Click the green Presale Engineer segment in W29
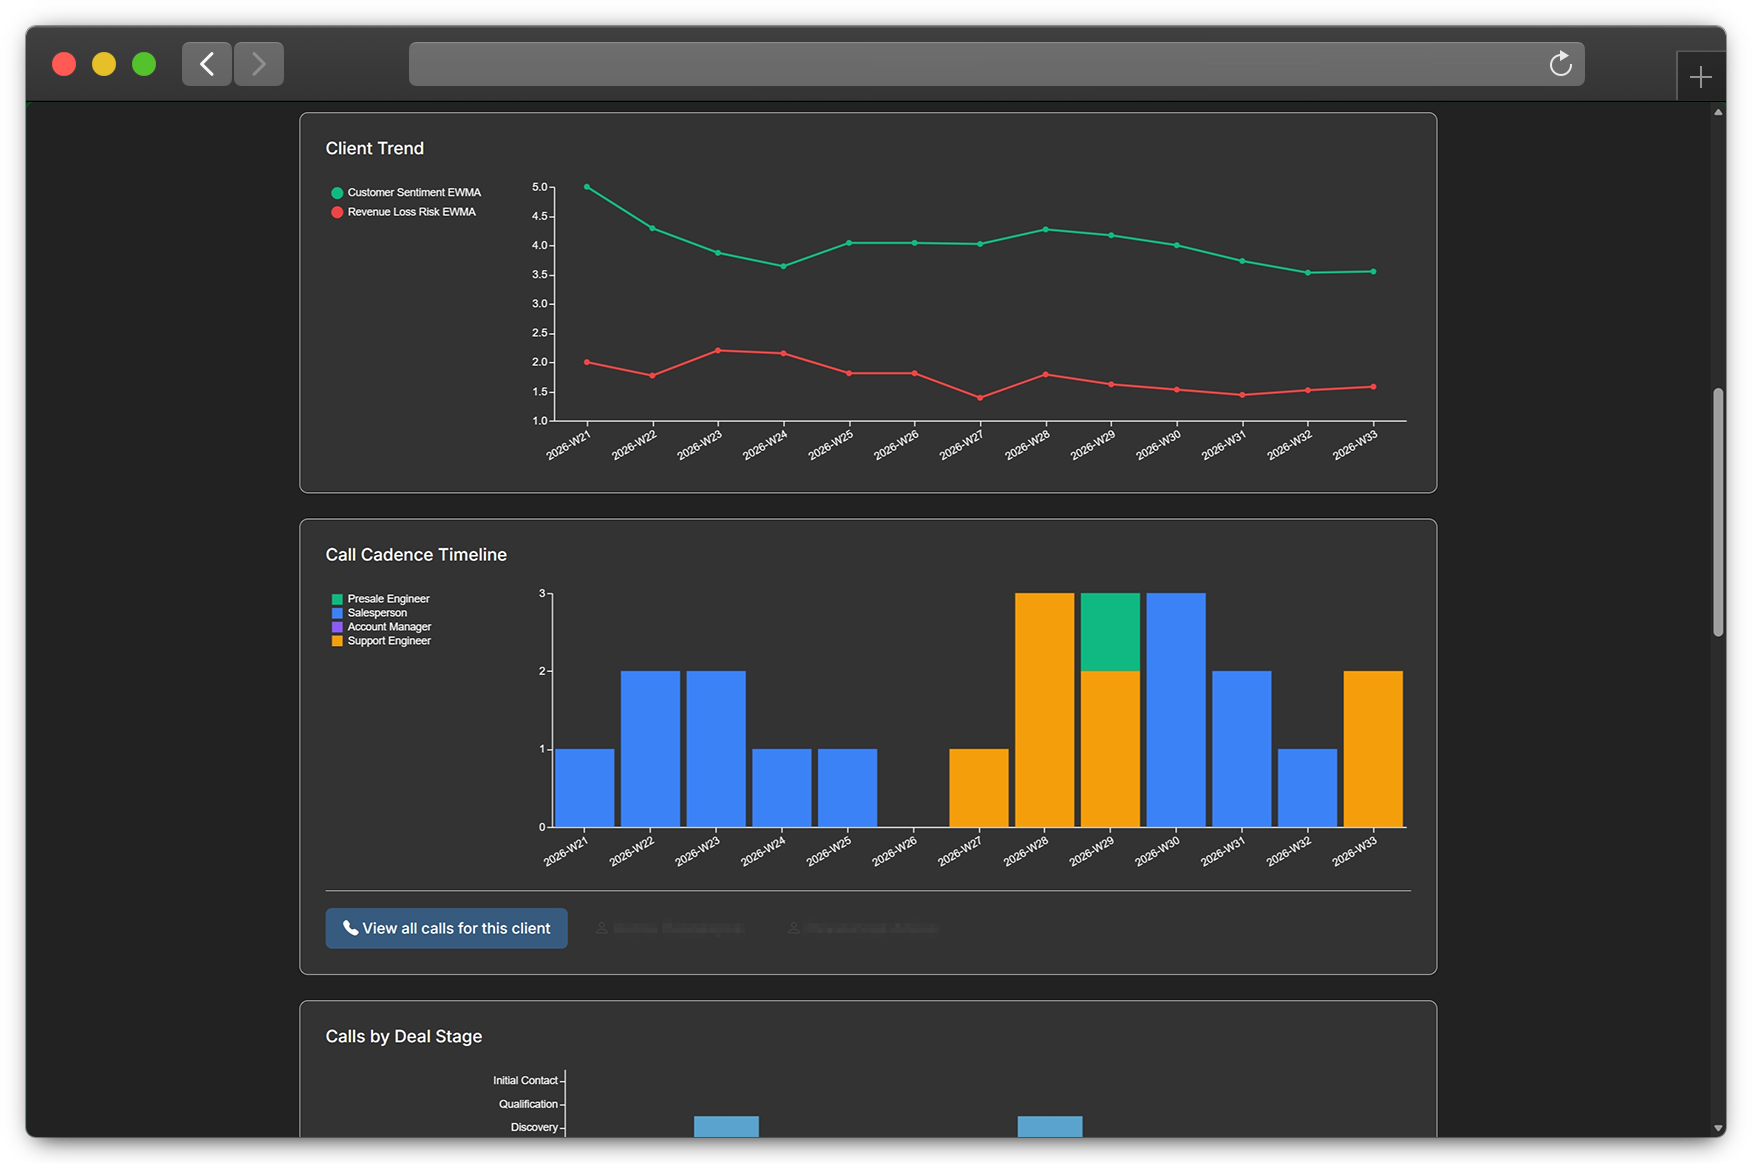This screenshot has height=1163, width=1752. tap(1110, 632)
